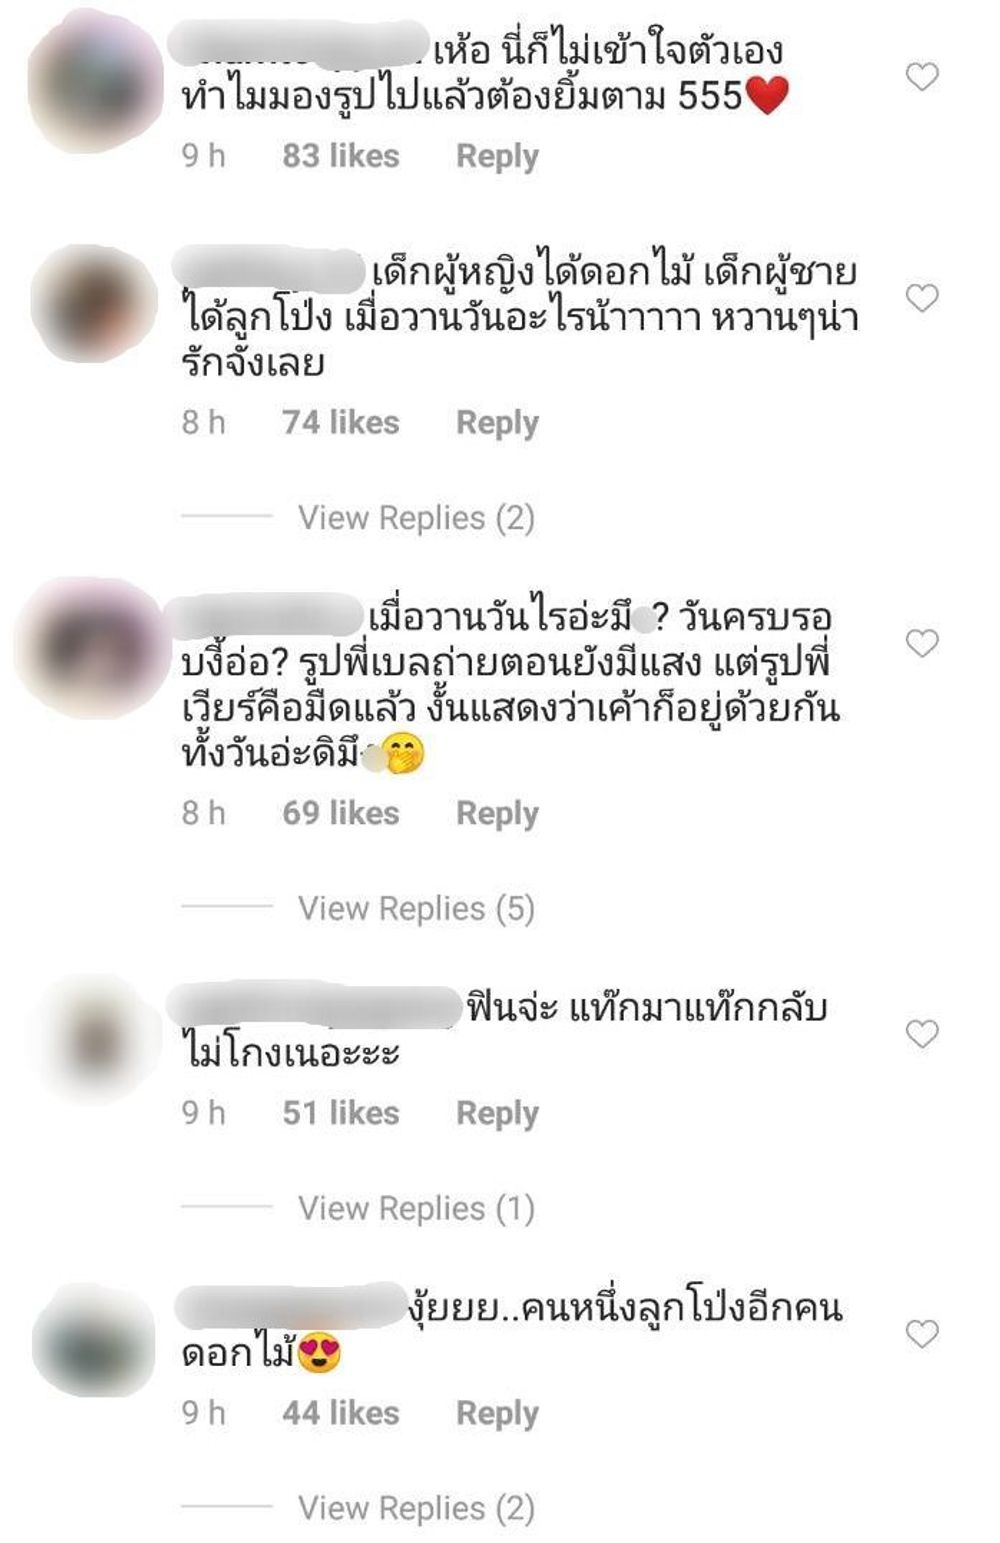Like the comment with 69 likes
1000x1543 pixels.
pos(922,642)
